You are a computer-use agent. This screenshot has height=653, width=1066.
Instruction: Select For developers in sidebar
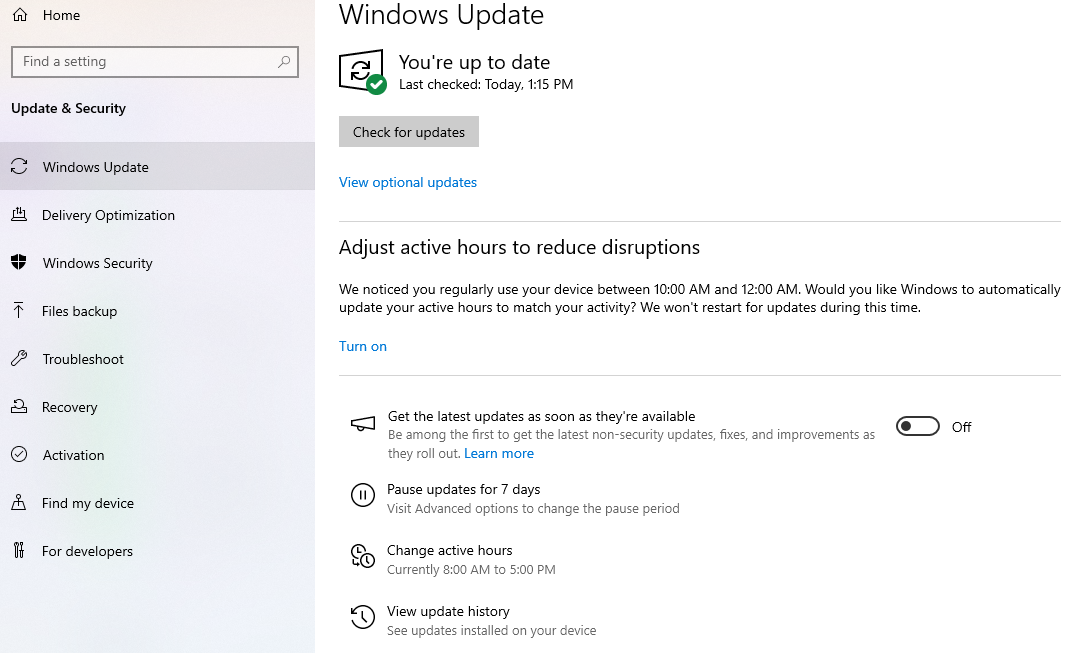(x=157, y=551)
